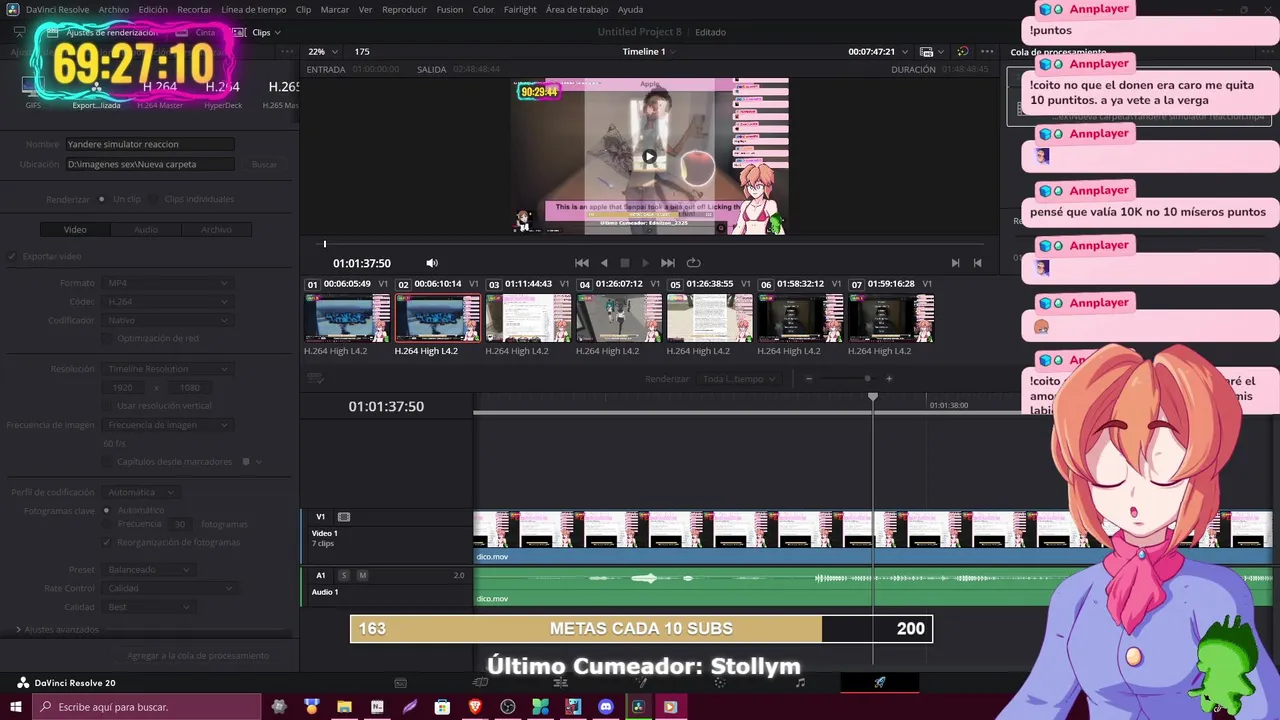Click Buscar location button
This screenshot has height=720, width=1280.
pyautogui.click(x=264, y=164)
